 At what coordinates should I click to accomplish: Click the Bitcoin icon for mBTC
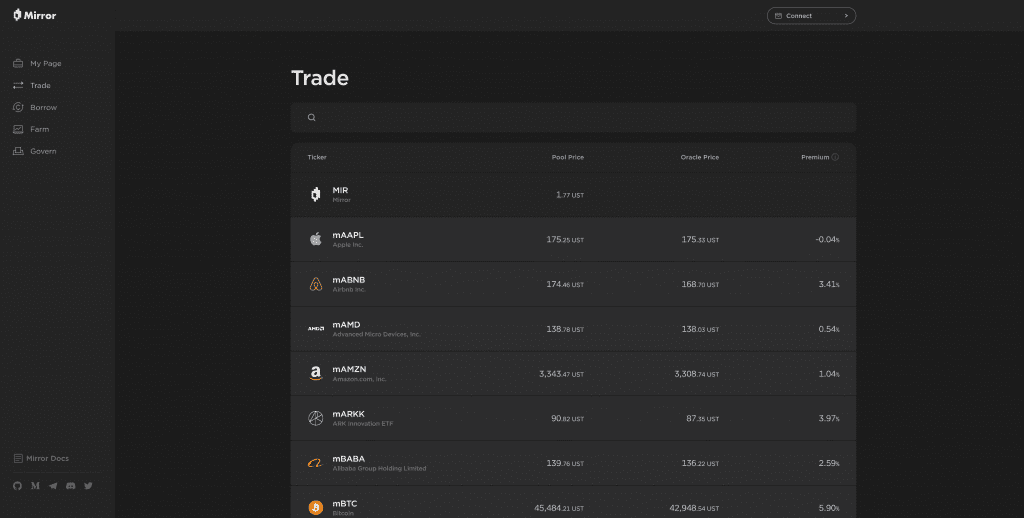(x=316, y=508)
